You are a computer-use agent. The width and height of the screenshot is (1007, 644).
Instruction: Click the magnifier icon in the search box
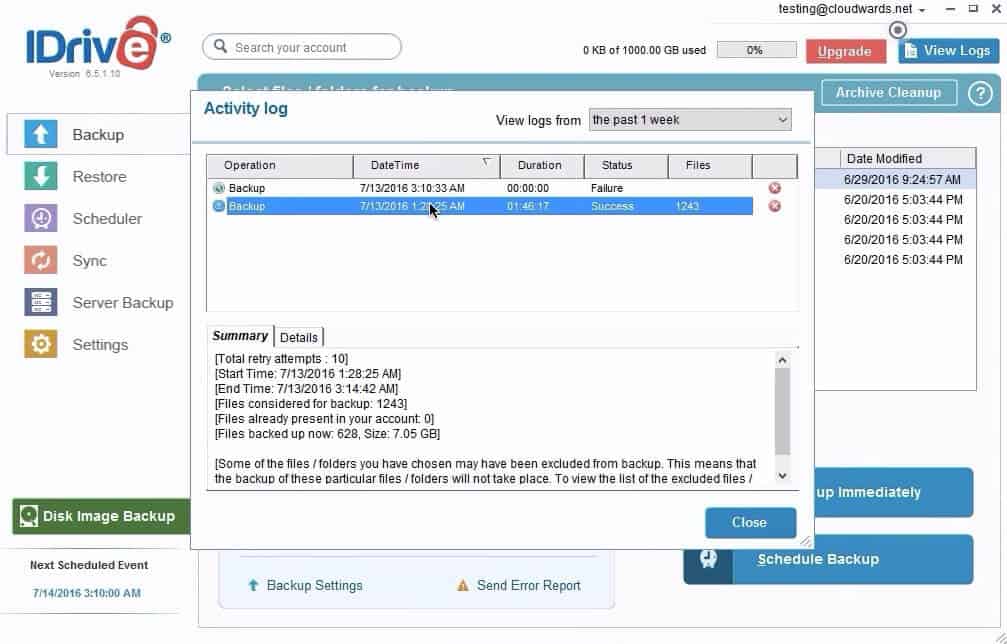tap(222, 46)
